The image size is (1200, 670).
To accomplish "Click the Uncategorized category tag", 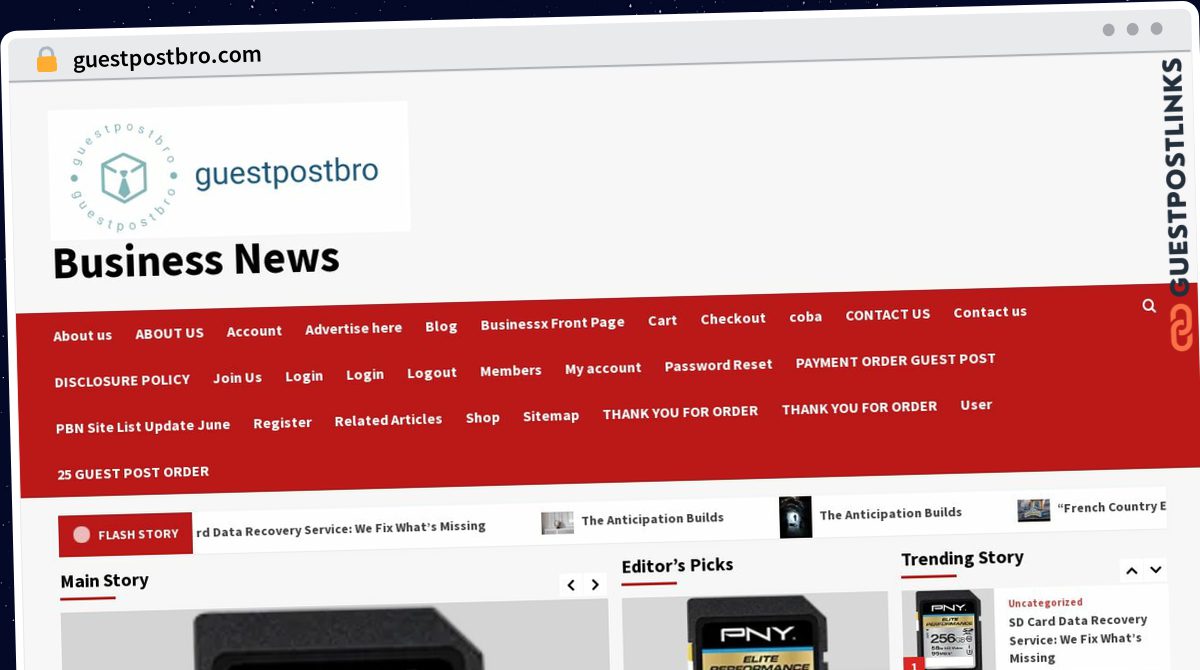I will 1045,603.
